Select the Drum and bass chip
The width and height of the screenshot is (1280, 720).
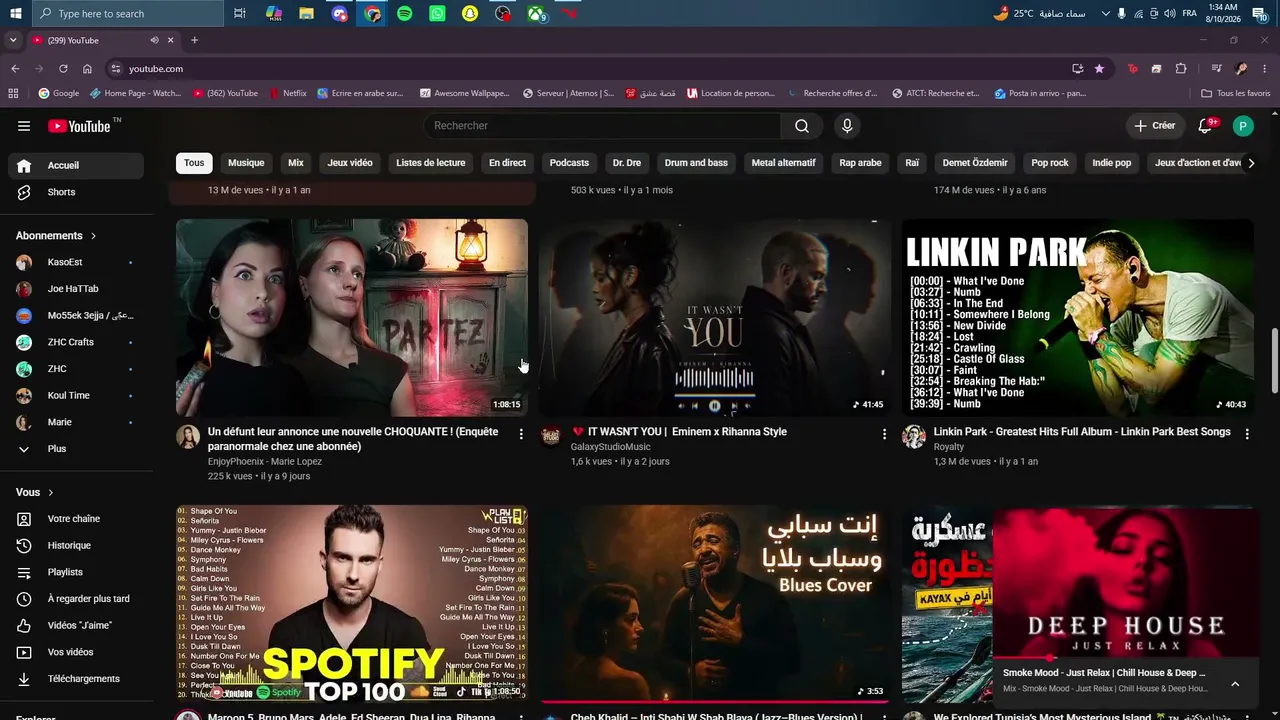click(696, 163)
